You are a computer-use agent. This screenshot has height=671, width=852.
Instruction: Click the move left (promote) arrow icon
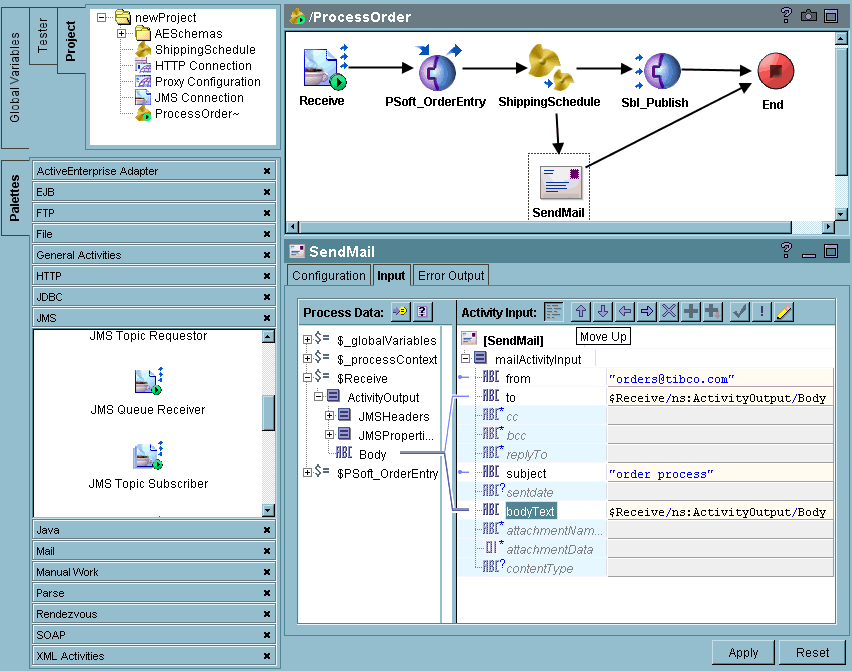(x=625, y=311)
